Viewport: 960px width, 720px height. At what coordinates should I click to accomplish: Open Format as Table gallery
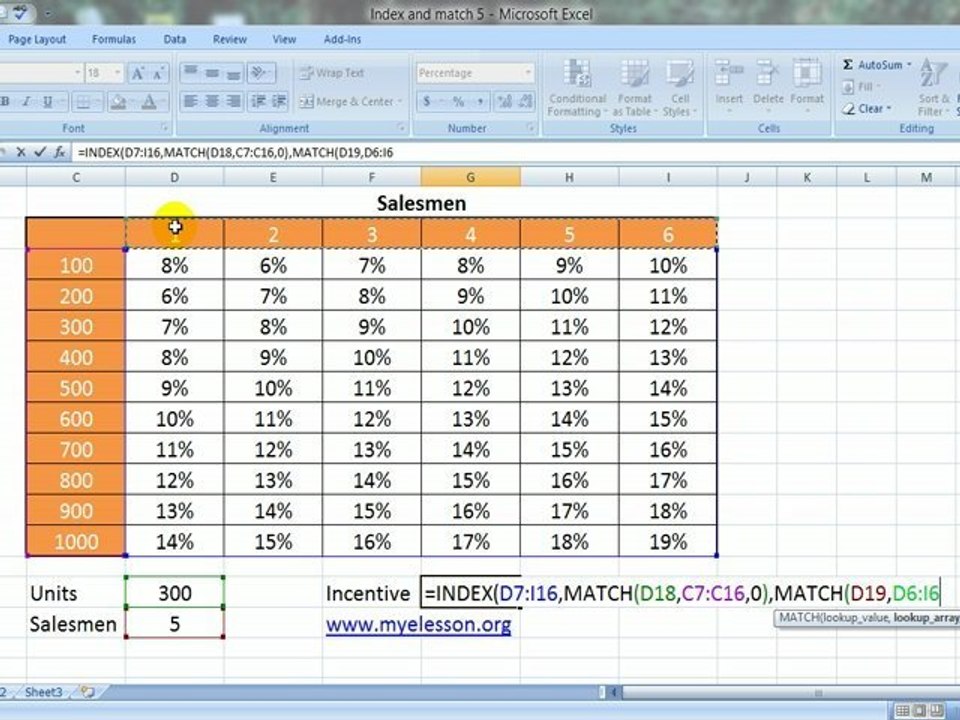click(x=634, y=88)
